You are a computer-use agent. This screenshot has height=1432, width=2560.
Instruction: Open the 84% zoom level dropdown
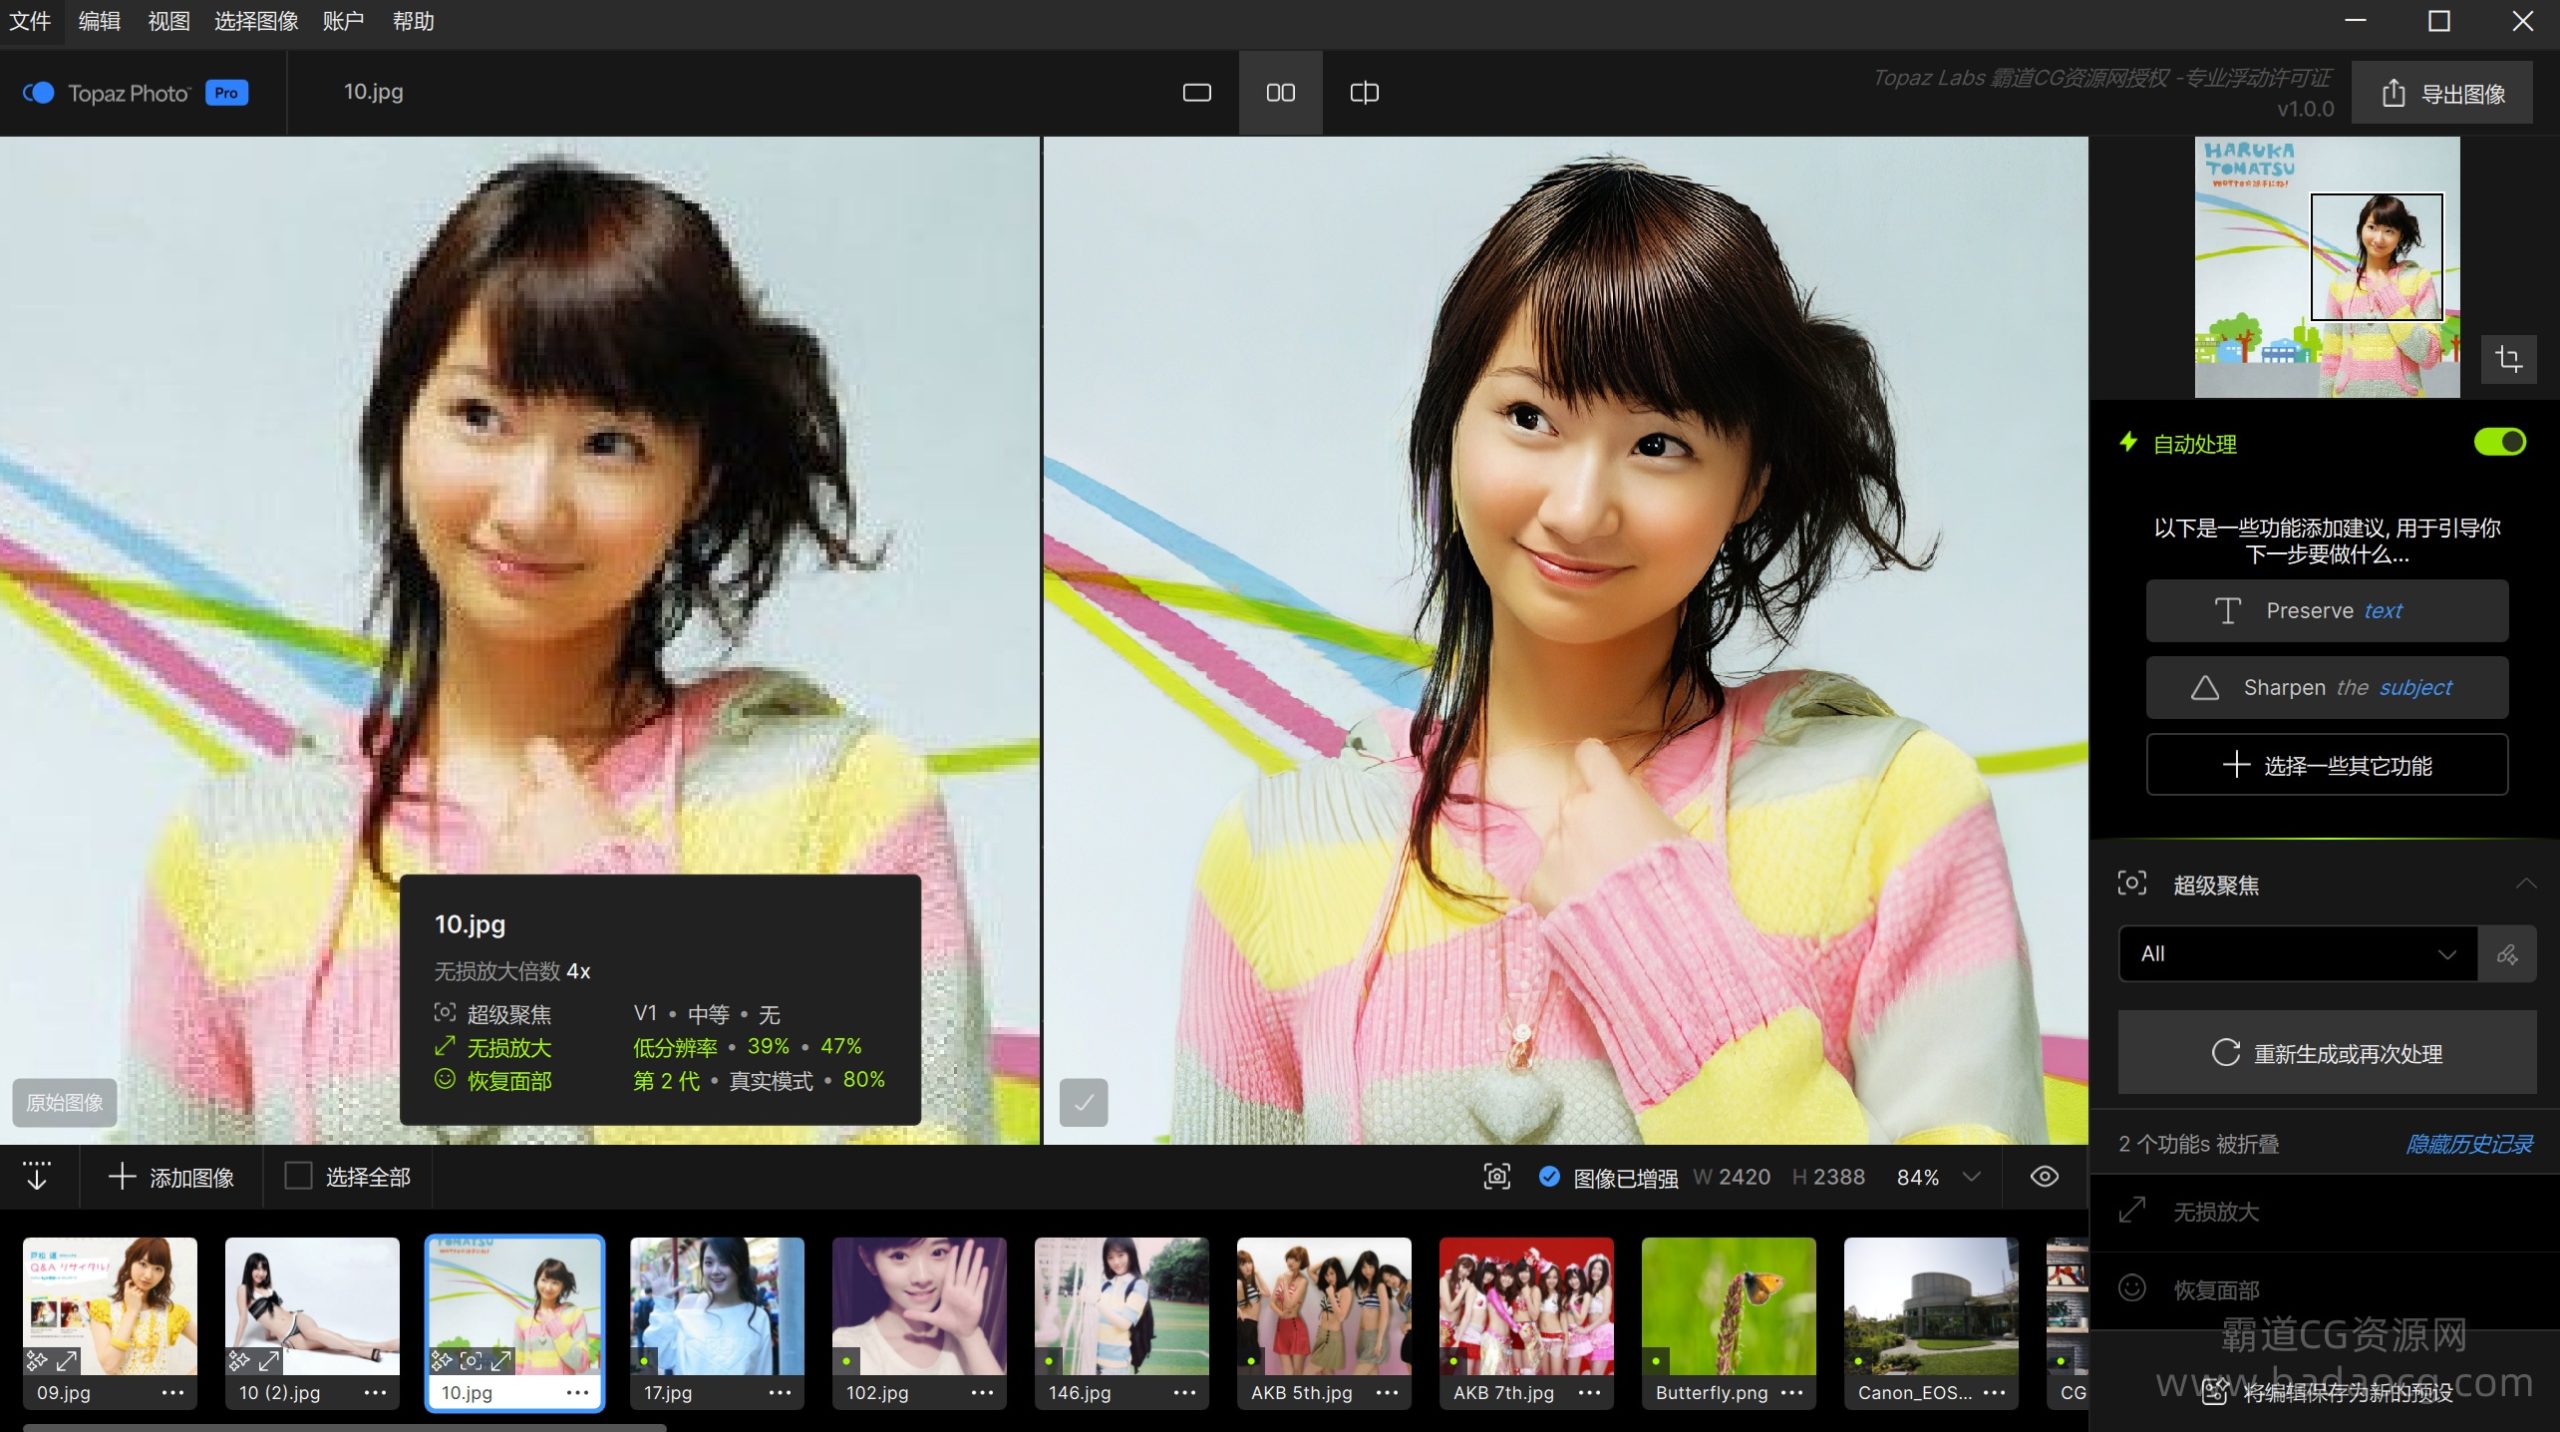click(x=1971, y=1176)
